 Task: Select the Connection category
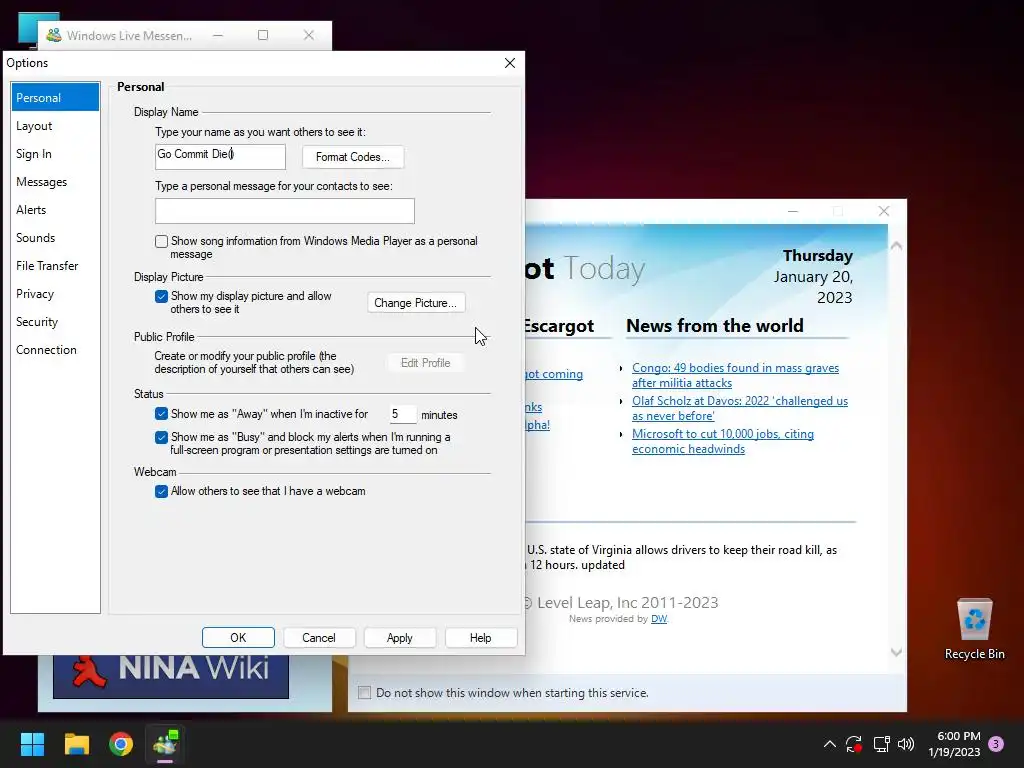[x=56, y=350]
